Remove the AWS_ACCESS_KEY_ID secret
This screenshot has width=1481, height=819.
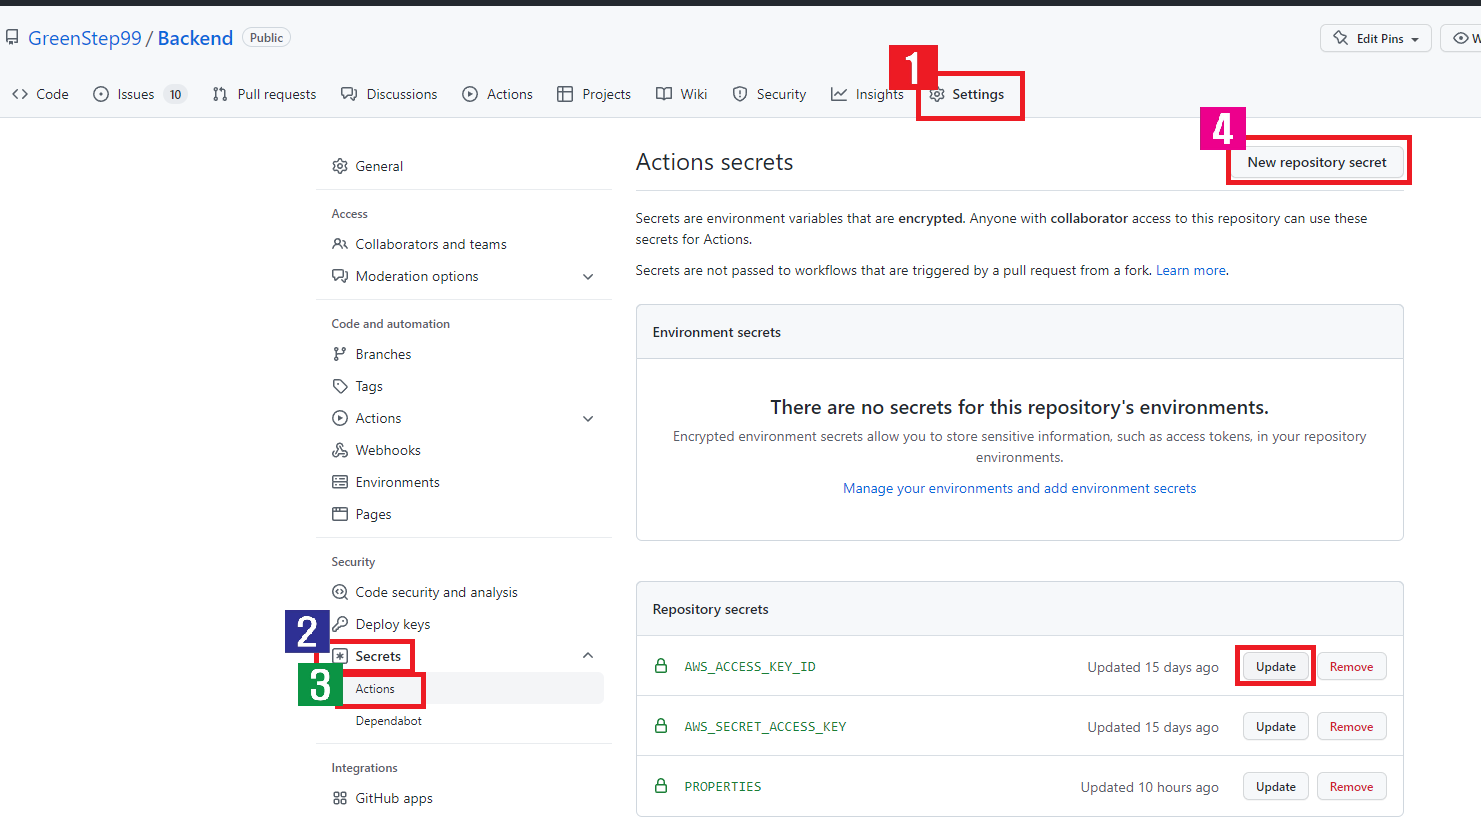pyautogui.click(x=1351, y=667)
